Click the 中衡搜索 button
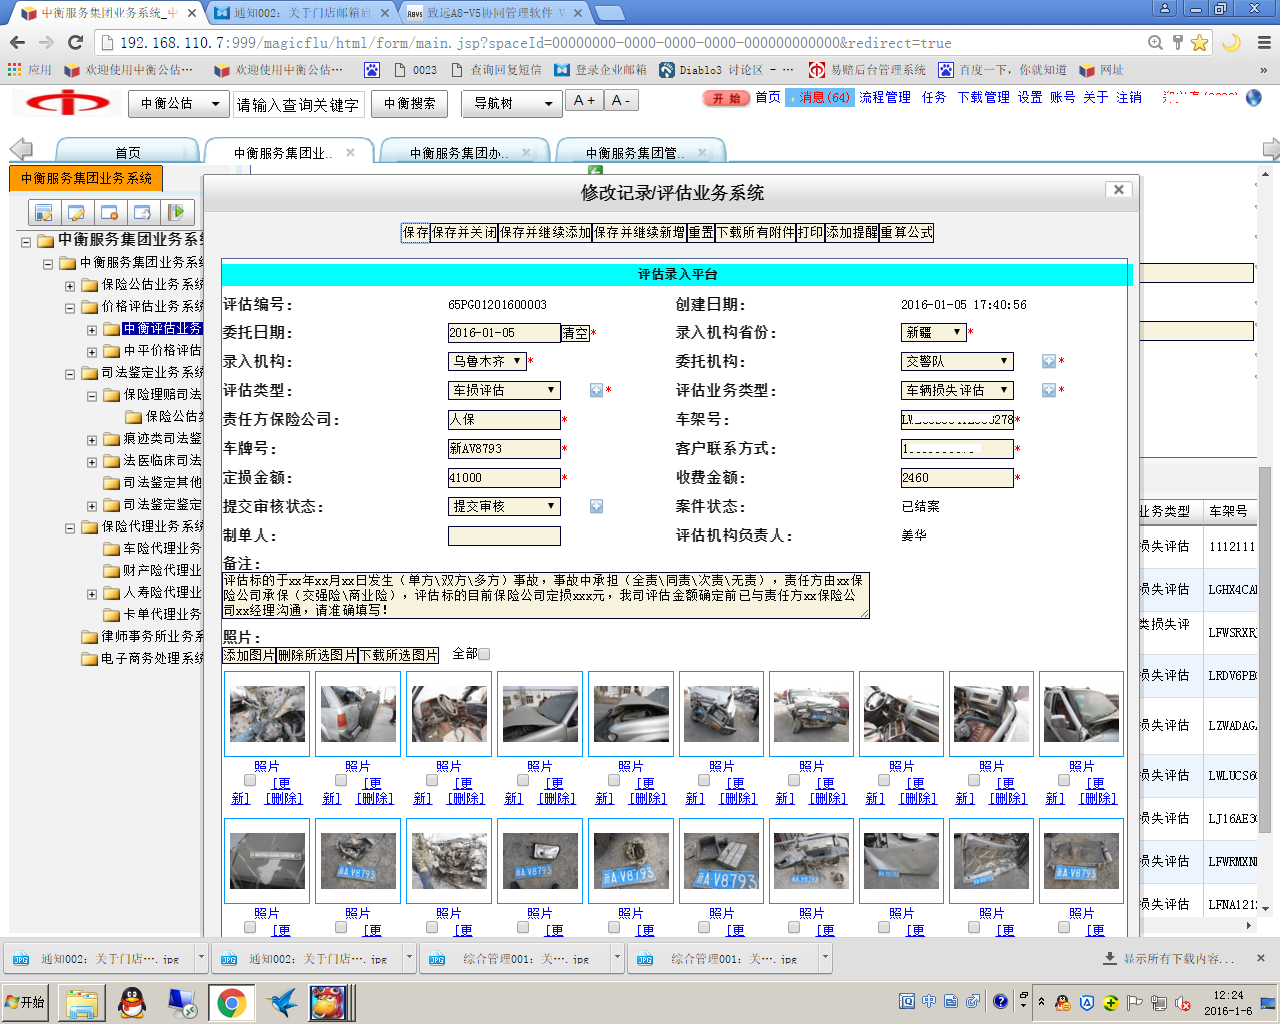Viewport: 1280px width, 1024px height. [410, 103]
